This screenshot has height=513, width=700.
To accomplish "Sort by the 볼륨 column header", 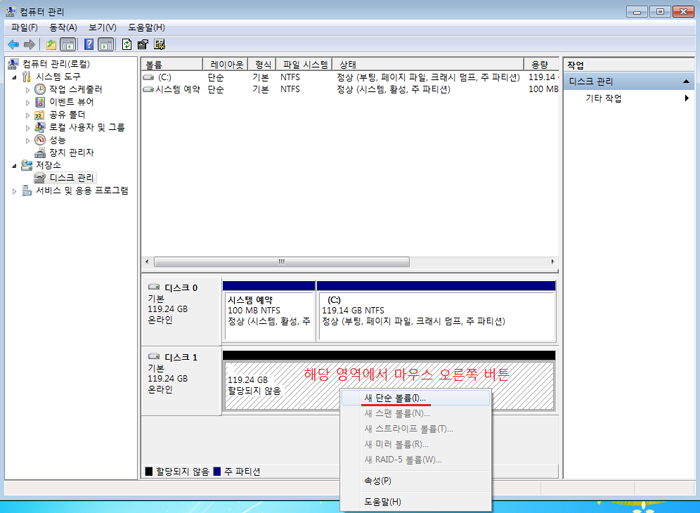I will pos(172,64).
